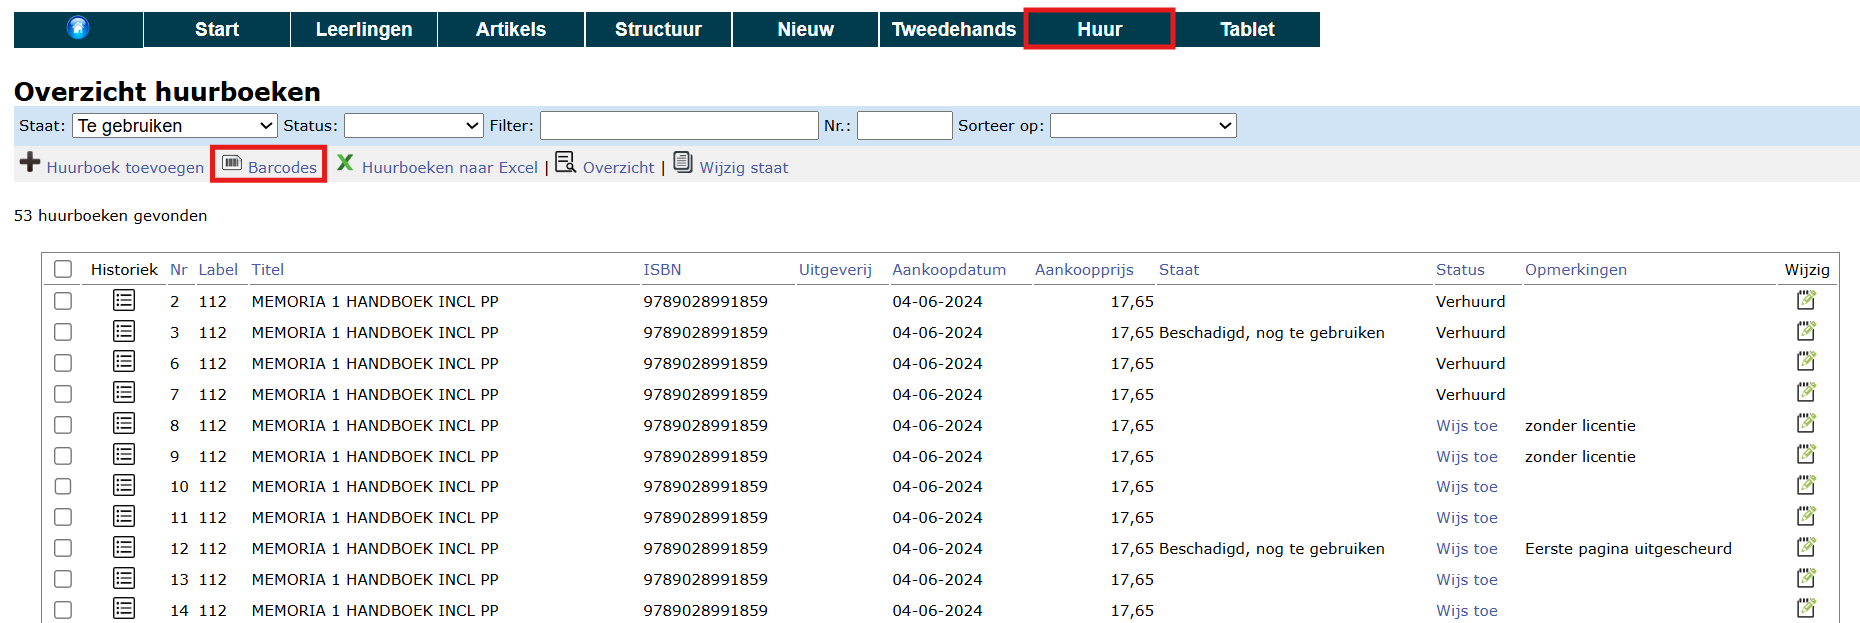Click edit icon for book number 3
The width and height of the screenshot is (1860, 623).
[1806, 331]
